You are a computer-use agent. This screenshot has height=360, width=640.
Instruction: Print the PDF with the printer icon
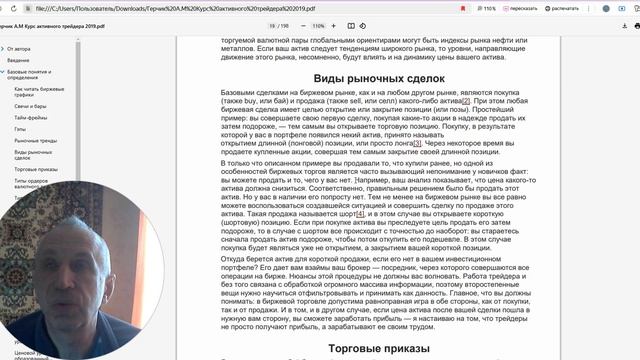[637, 26]
